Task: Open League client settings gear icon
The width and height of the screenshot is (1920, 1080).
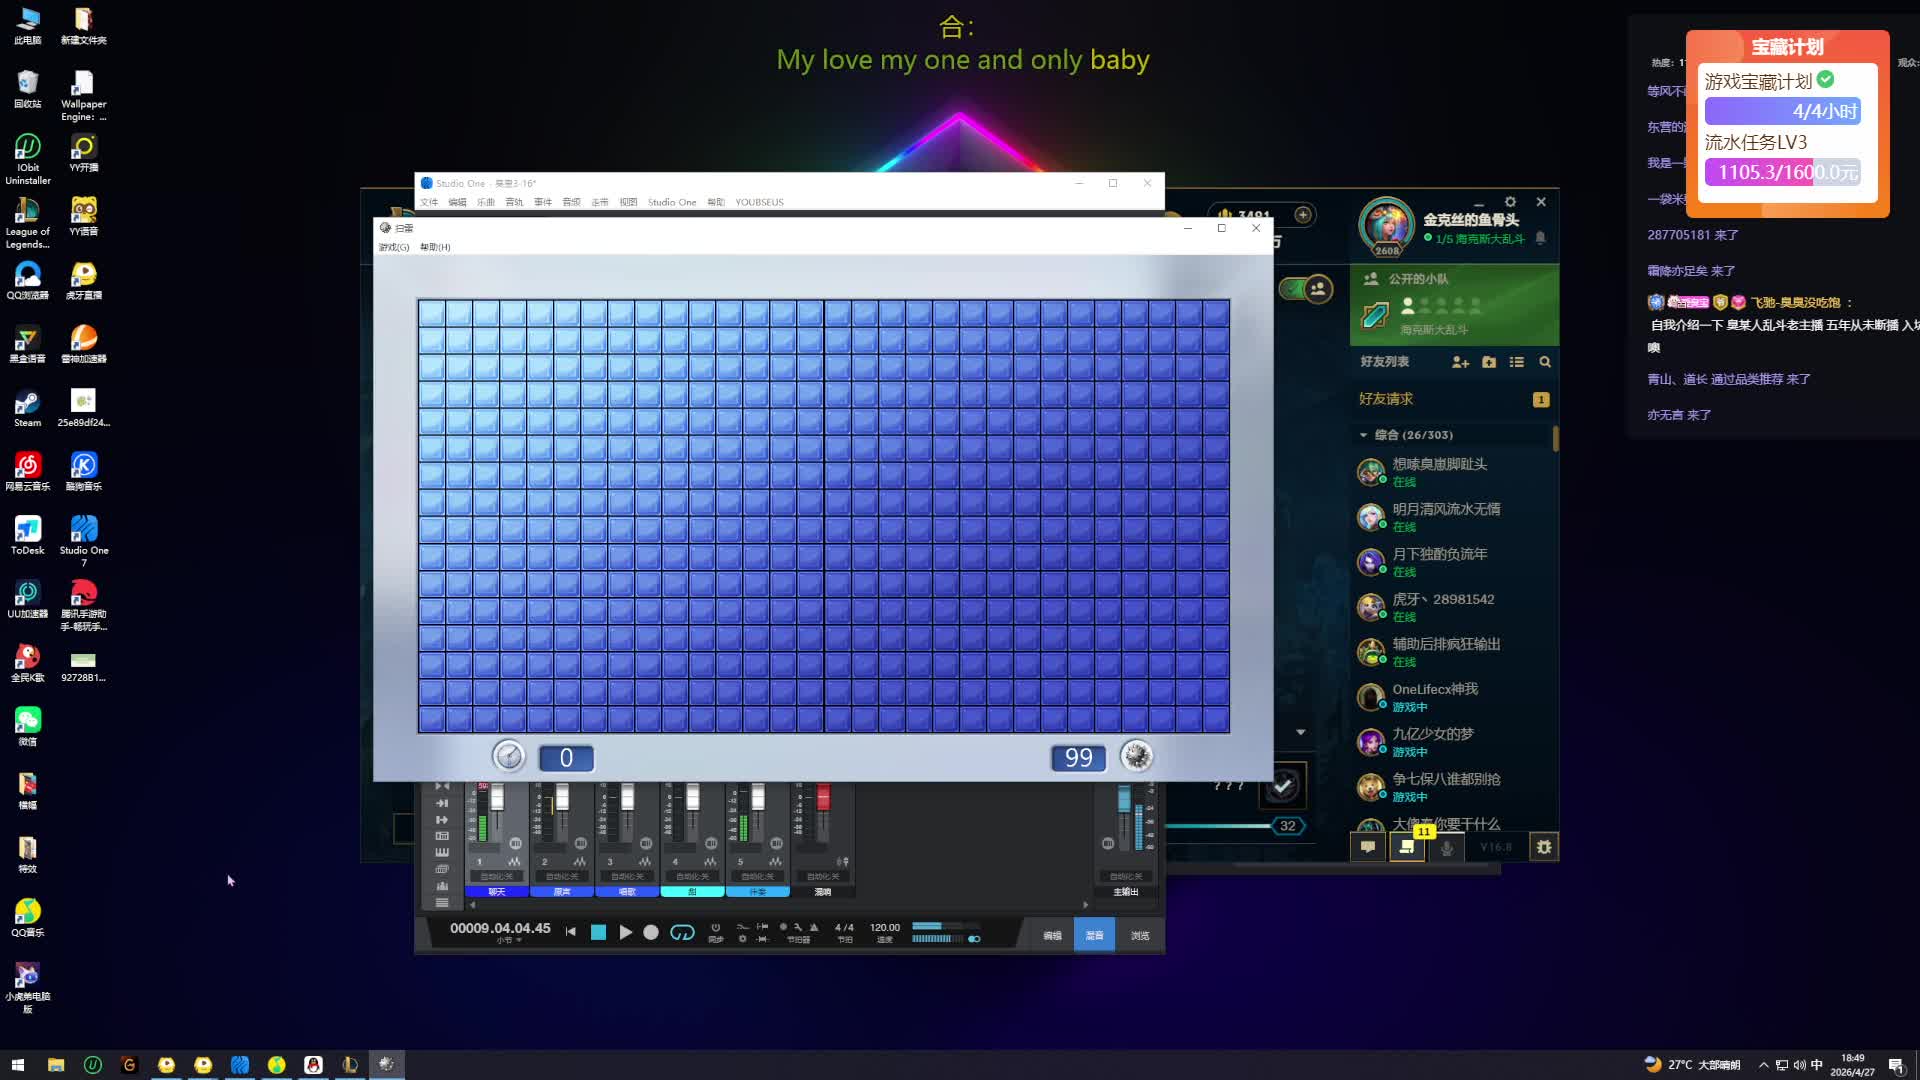Action: point(1510,202)
